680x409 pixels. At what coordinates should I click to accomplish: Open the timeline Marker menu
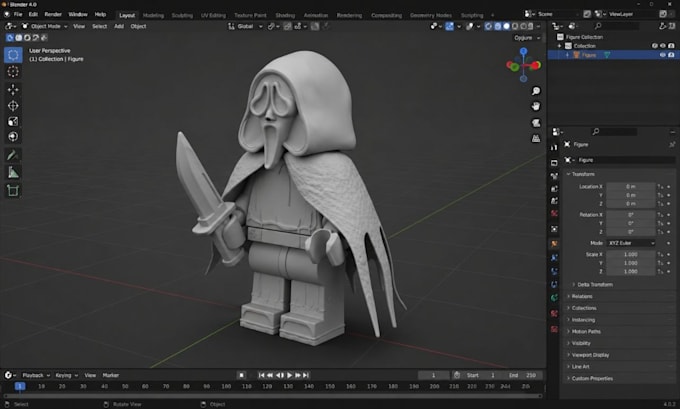[111, 375]
